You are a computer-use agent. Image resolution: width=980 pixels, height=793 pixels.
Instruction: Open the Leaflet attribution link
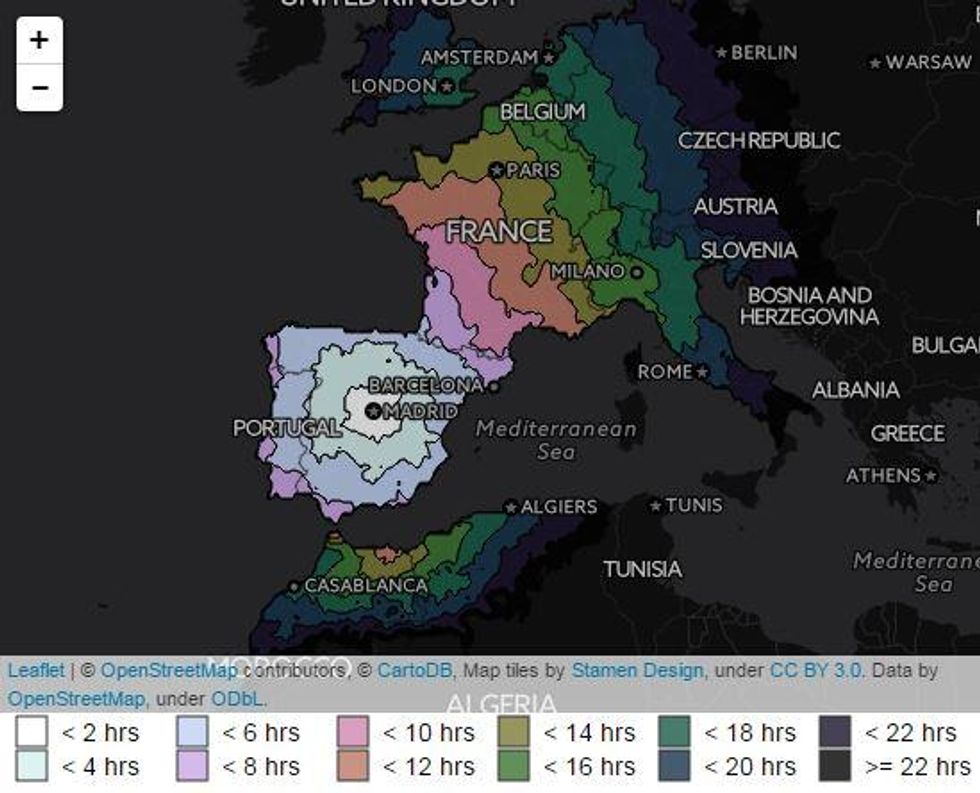point(36,671)
